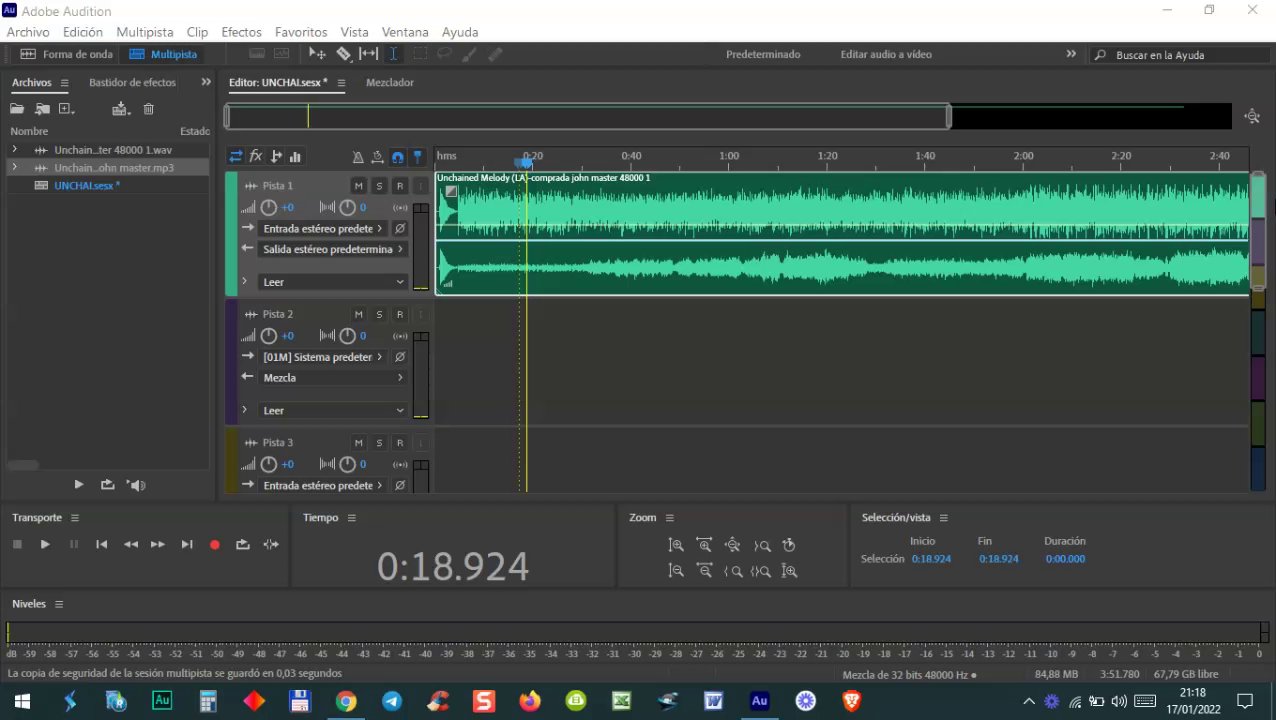The image size is (1276, 720).
Task: Expand the Unchain...ter 48000 1.wav file entry
Action: [x=15, y=149]
